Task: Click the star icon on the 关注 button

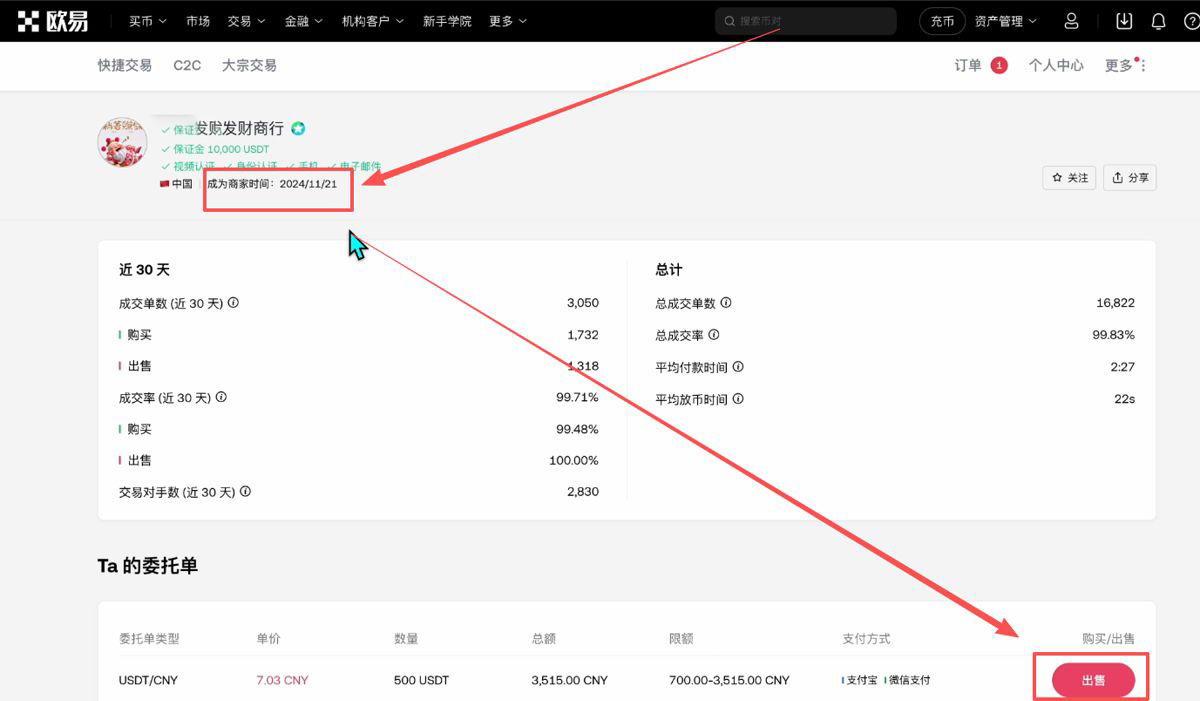Action: click(1057, 177)
